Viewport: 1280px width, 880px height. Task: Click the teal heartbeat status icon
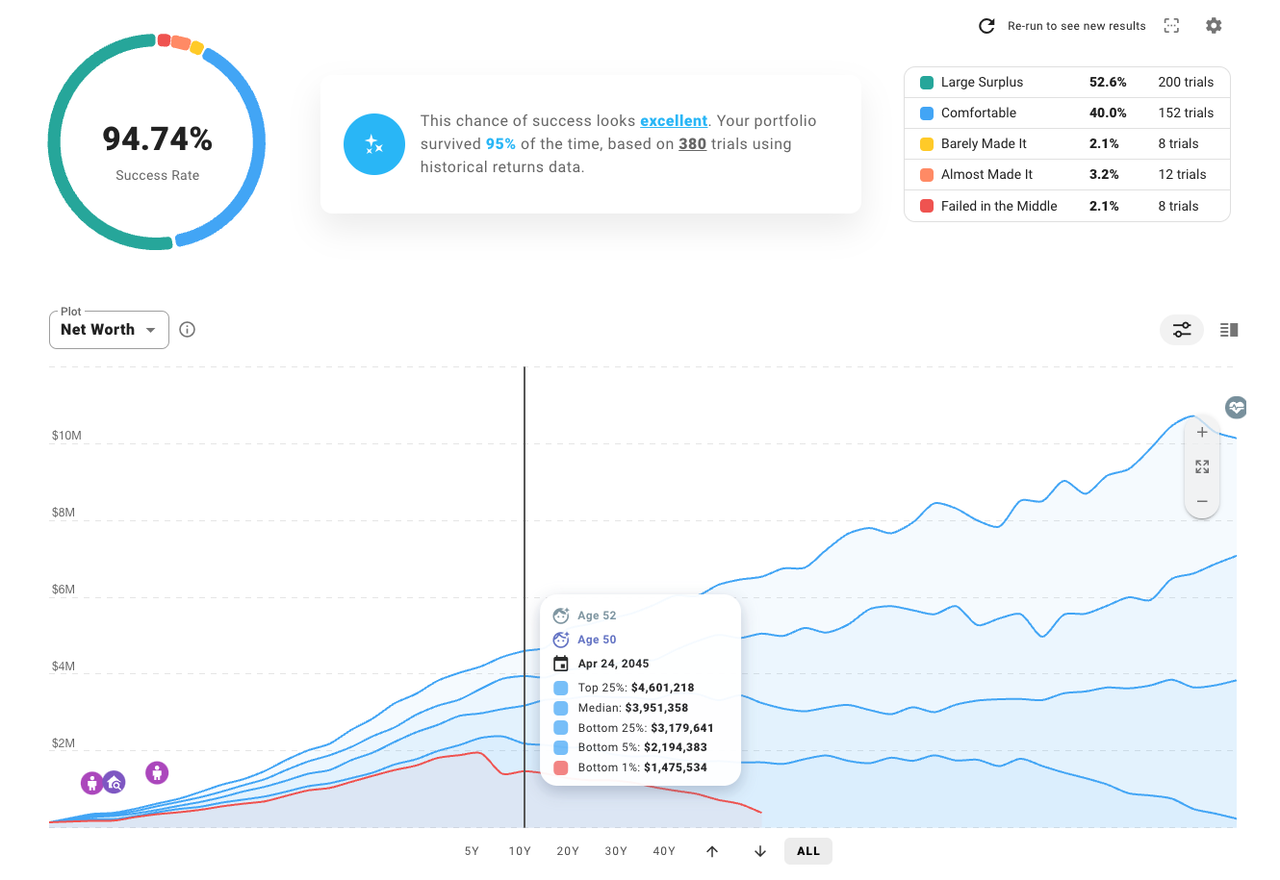pyautogui.click(x=1235, y=407)
